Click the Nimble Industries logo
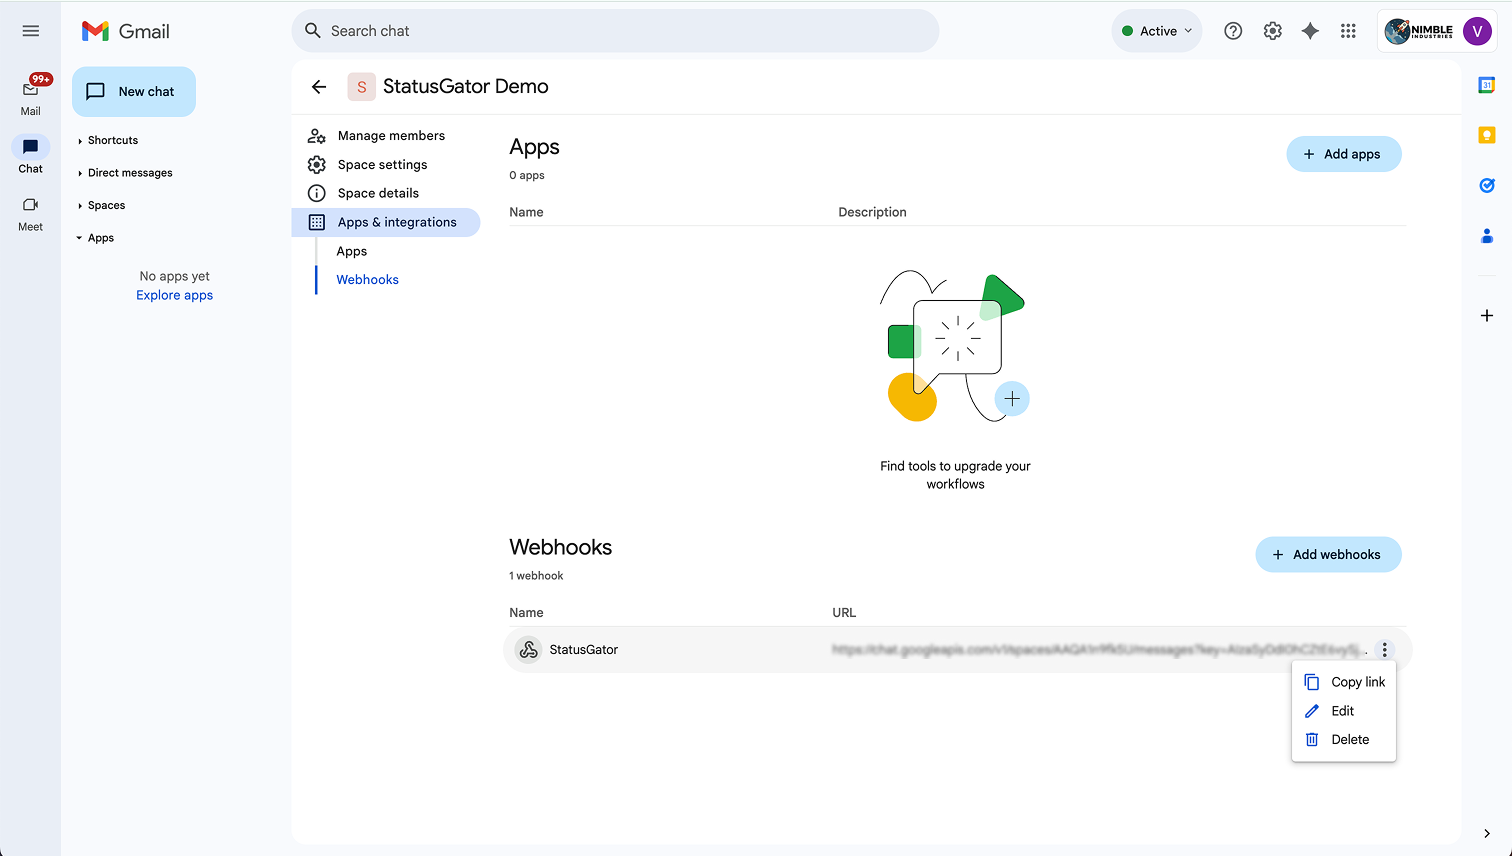The height and width of the screenshot is (856, 1512). pos(1419,31)
